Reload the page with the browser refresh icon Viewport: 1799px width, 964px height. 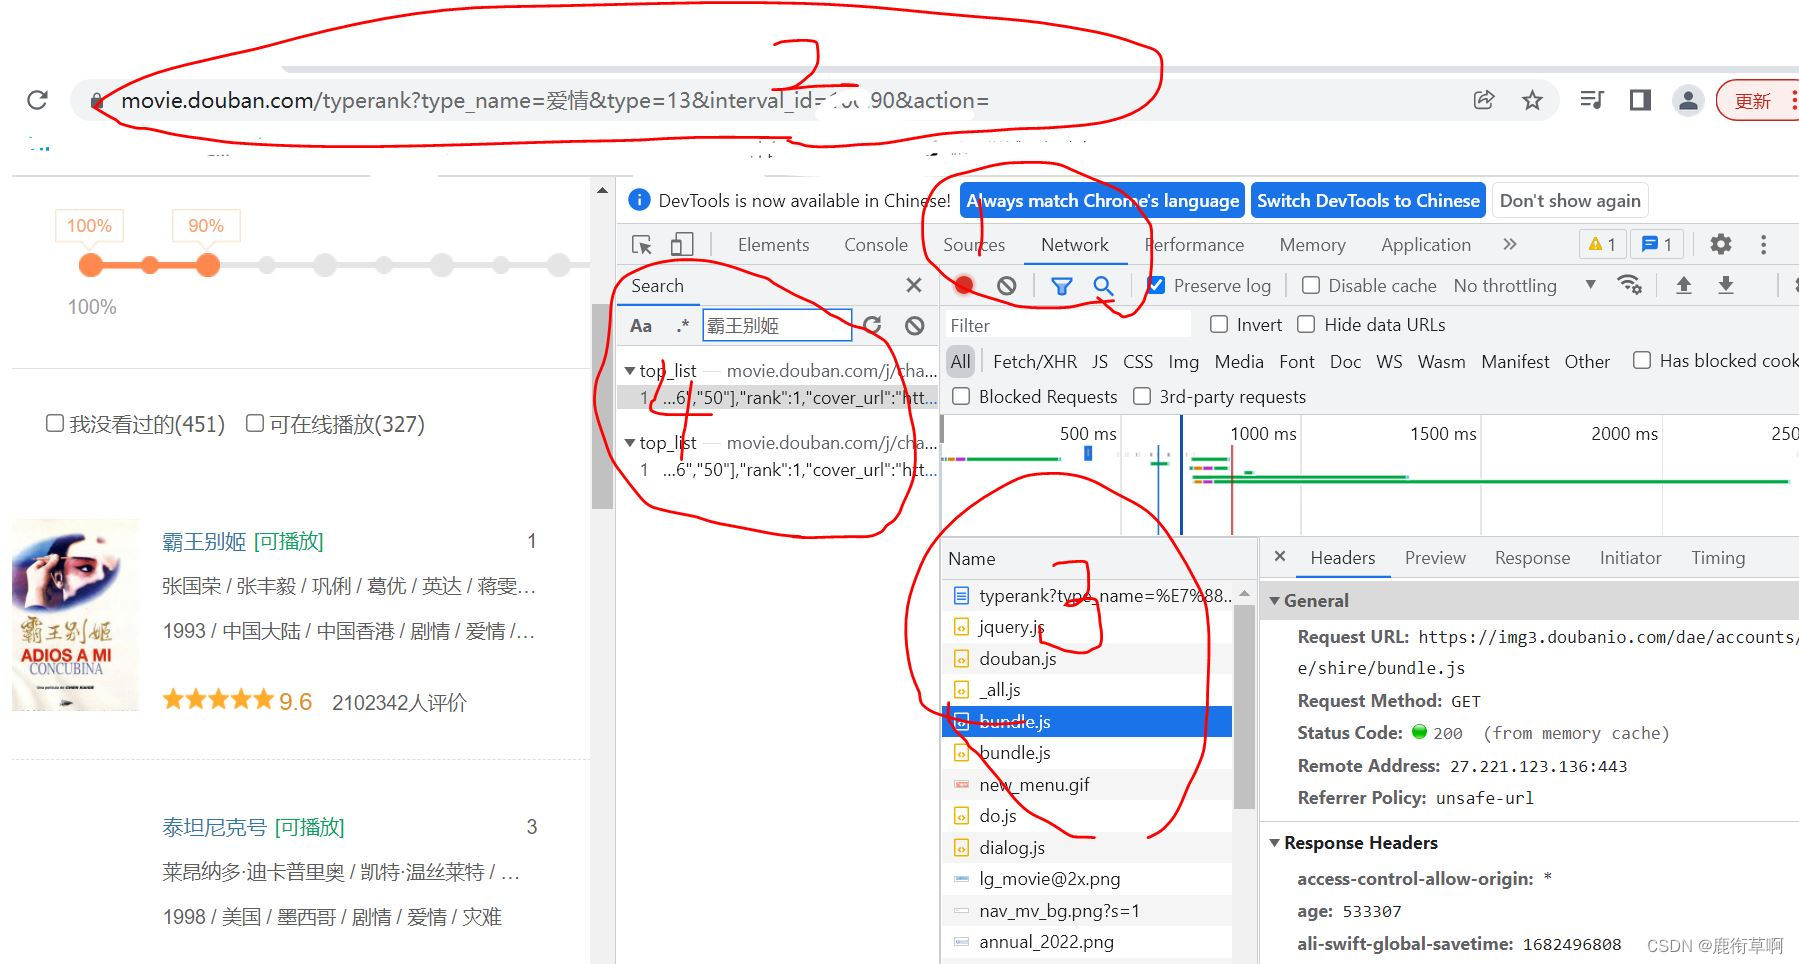38,100
